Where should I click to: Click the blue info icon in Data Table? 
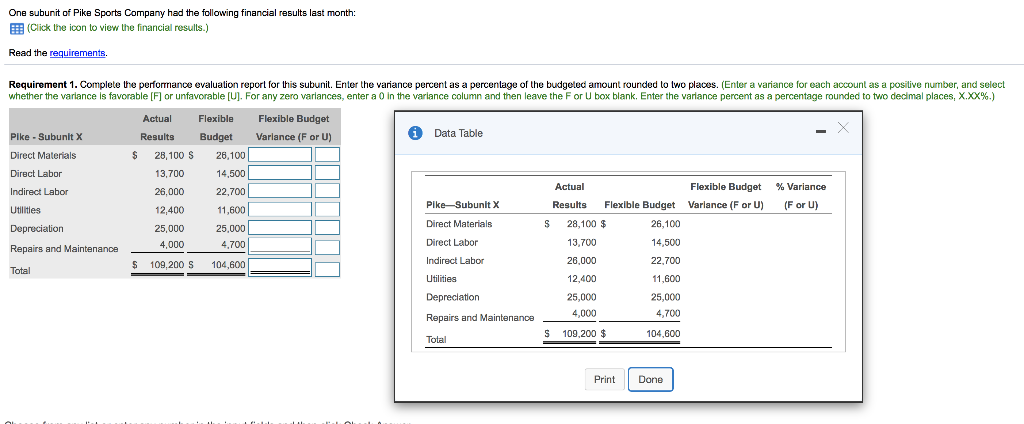point(414,133)
